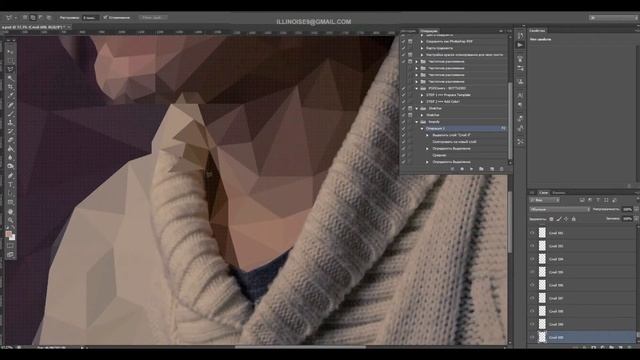
Task: Open the History panel from the collapsed dock
Action: [520, 36]
